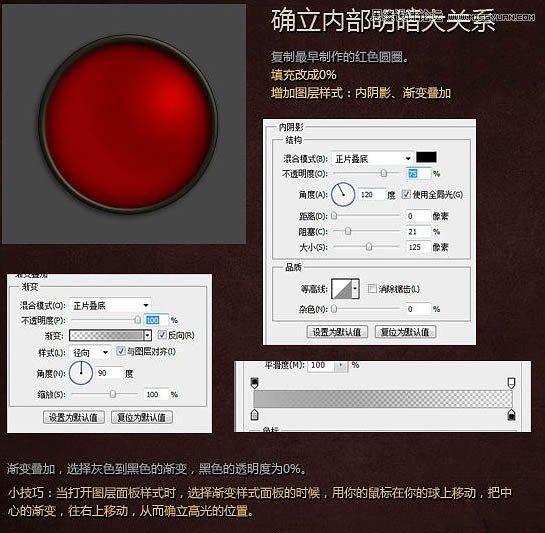Click the 大小 size slider handle
545x533 pixels.
point(369,247)
